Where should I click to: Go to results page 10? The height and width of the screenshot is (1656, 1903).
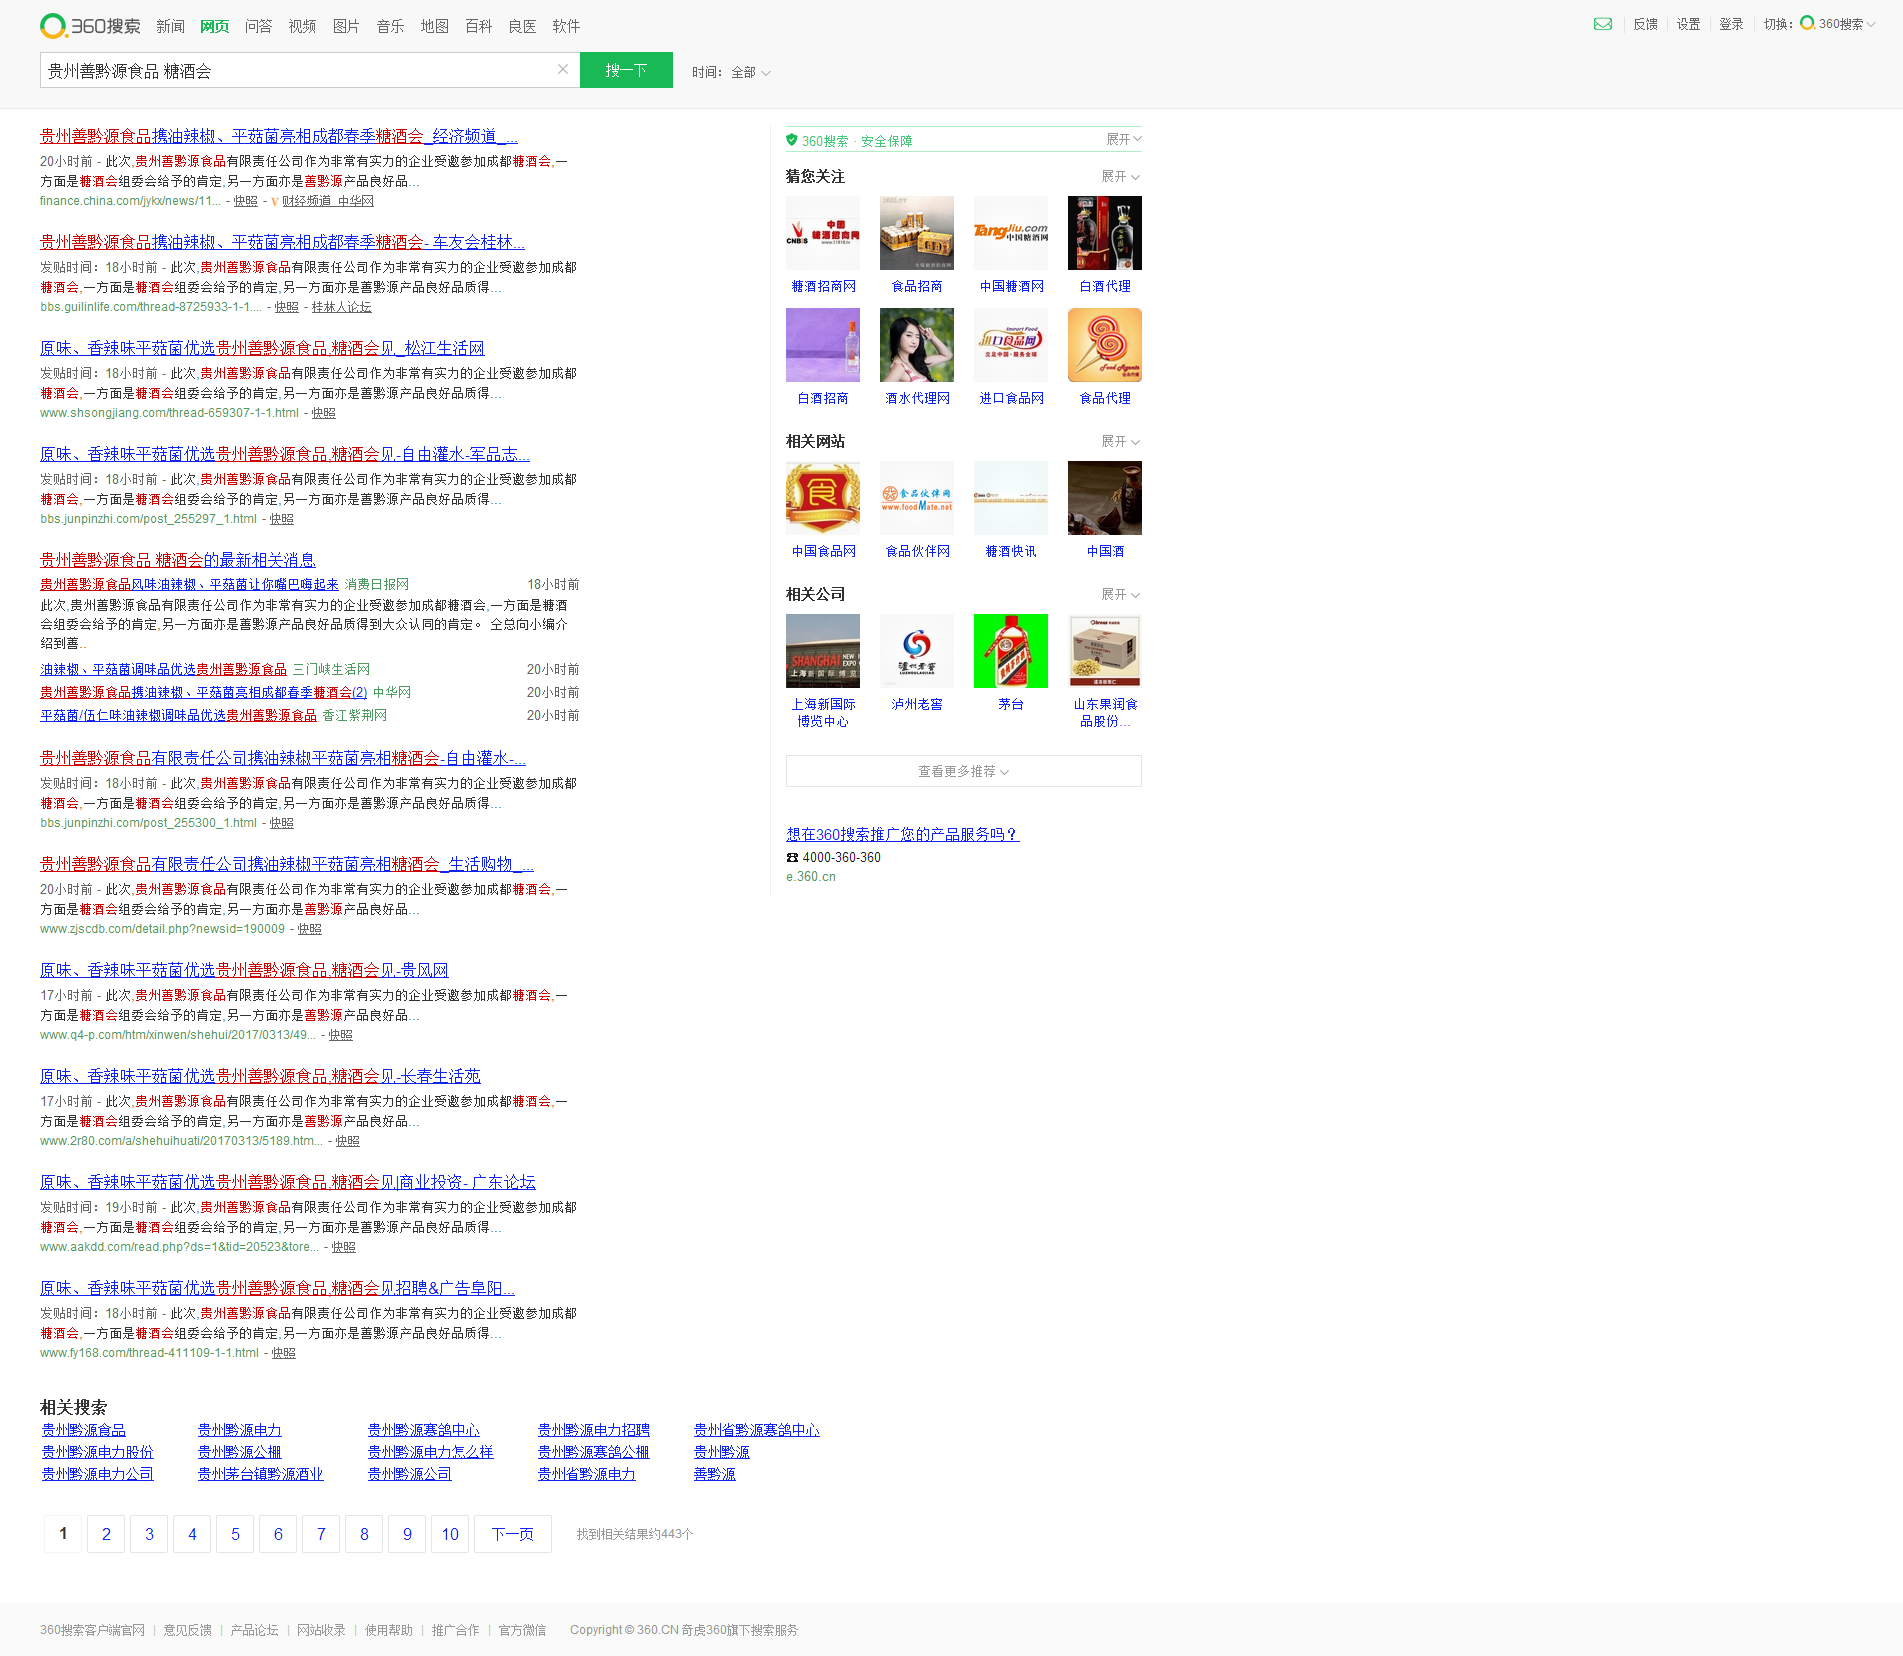[450, 1534]
